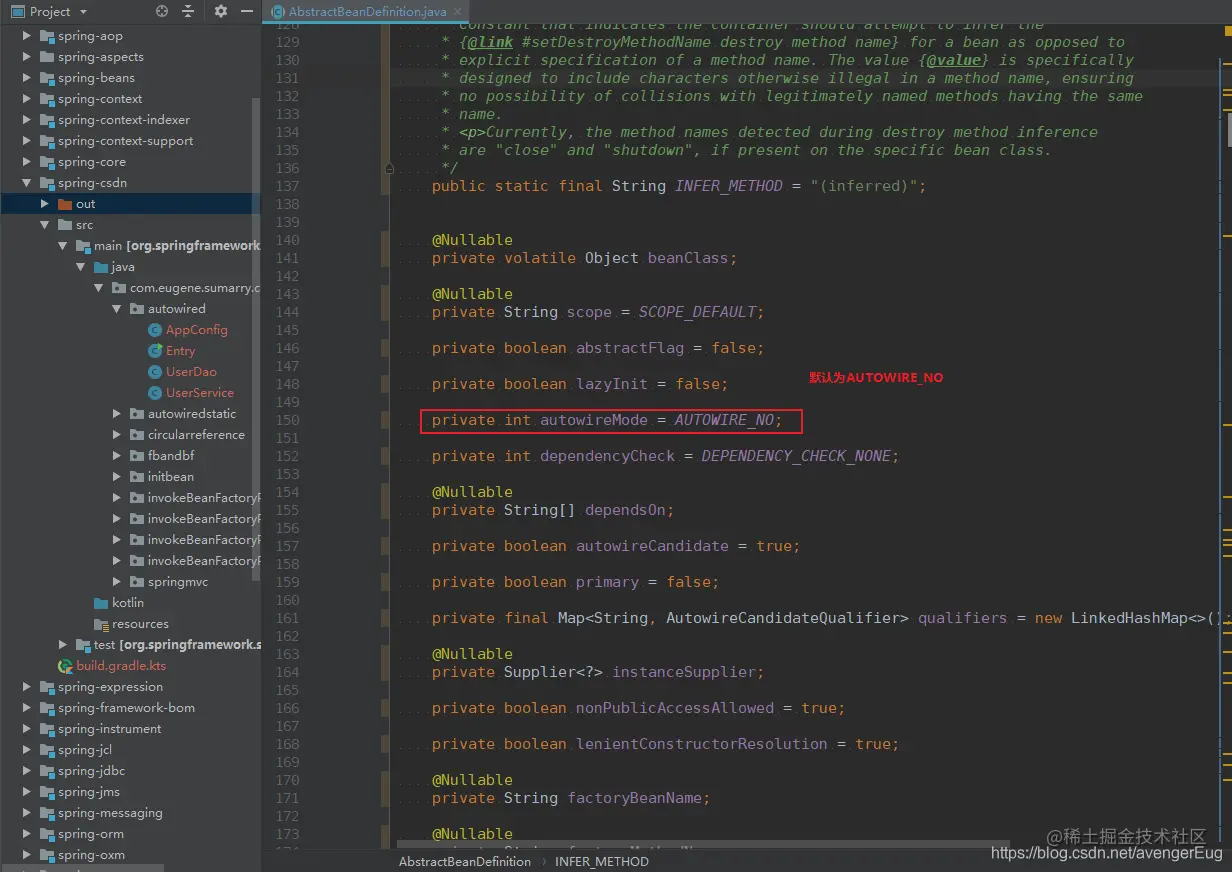Click DEPENDENCY_CHECK_NONE constant in code

pos(796,456)
